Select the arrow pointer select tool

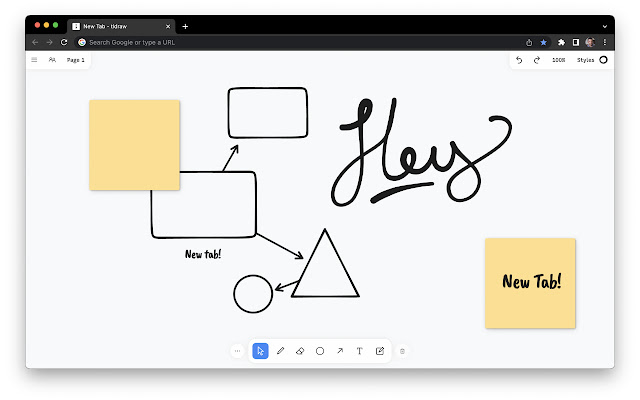click(260, 351)
